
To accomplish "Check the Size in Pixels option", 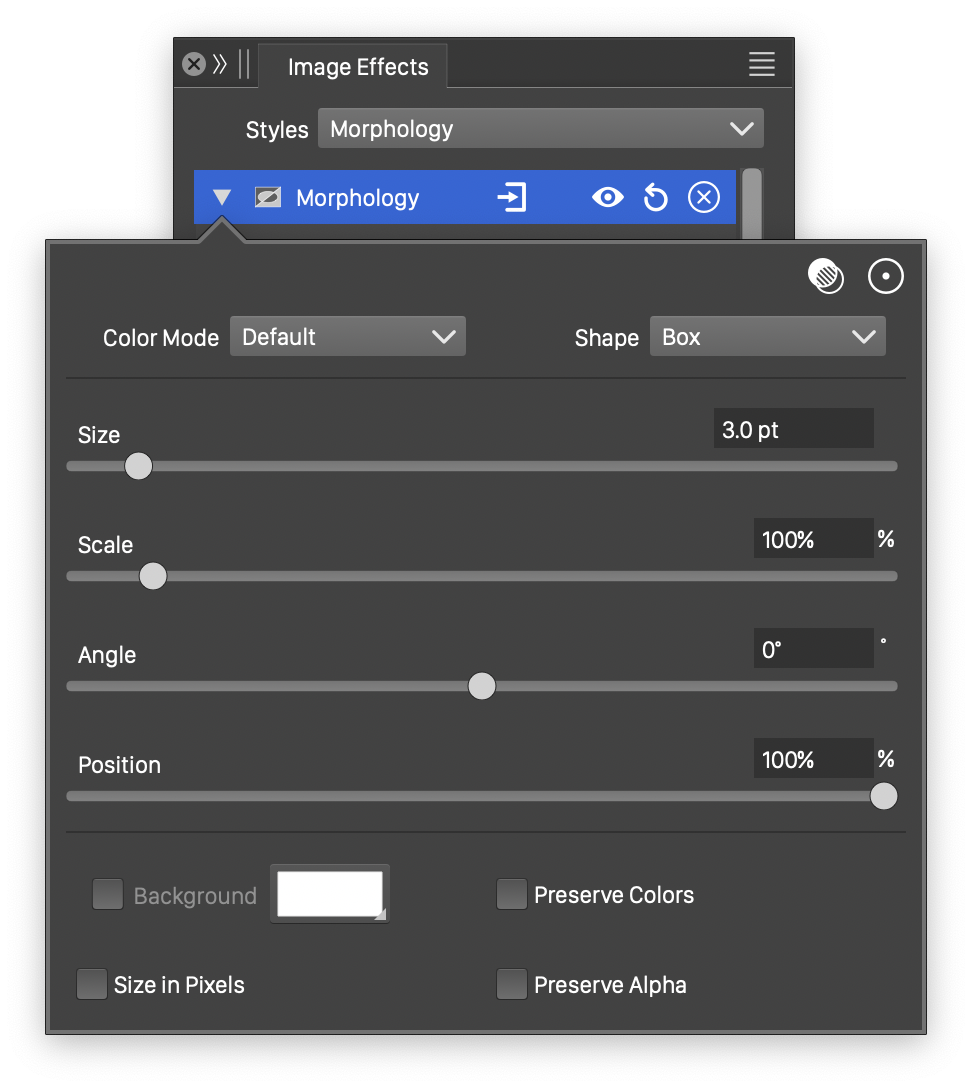I will (92, 985).
